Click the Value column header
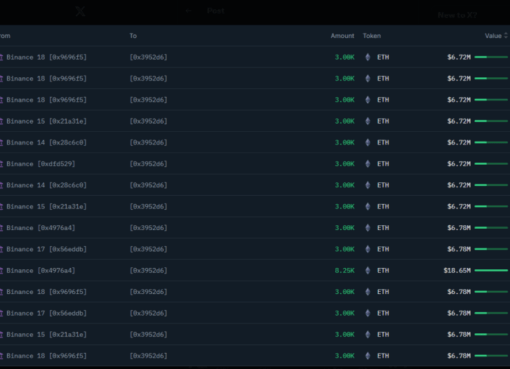 [493, 36]
